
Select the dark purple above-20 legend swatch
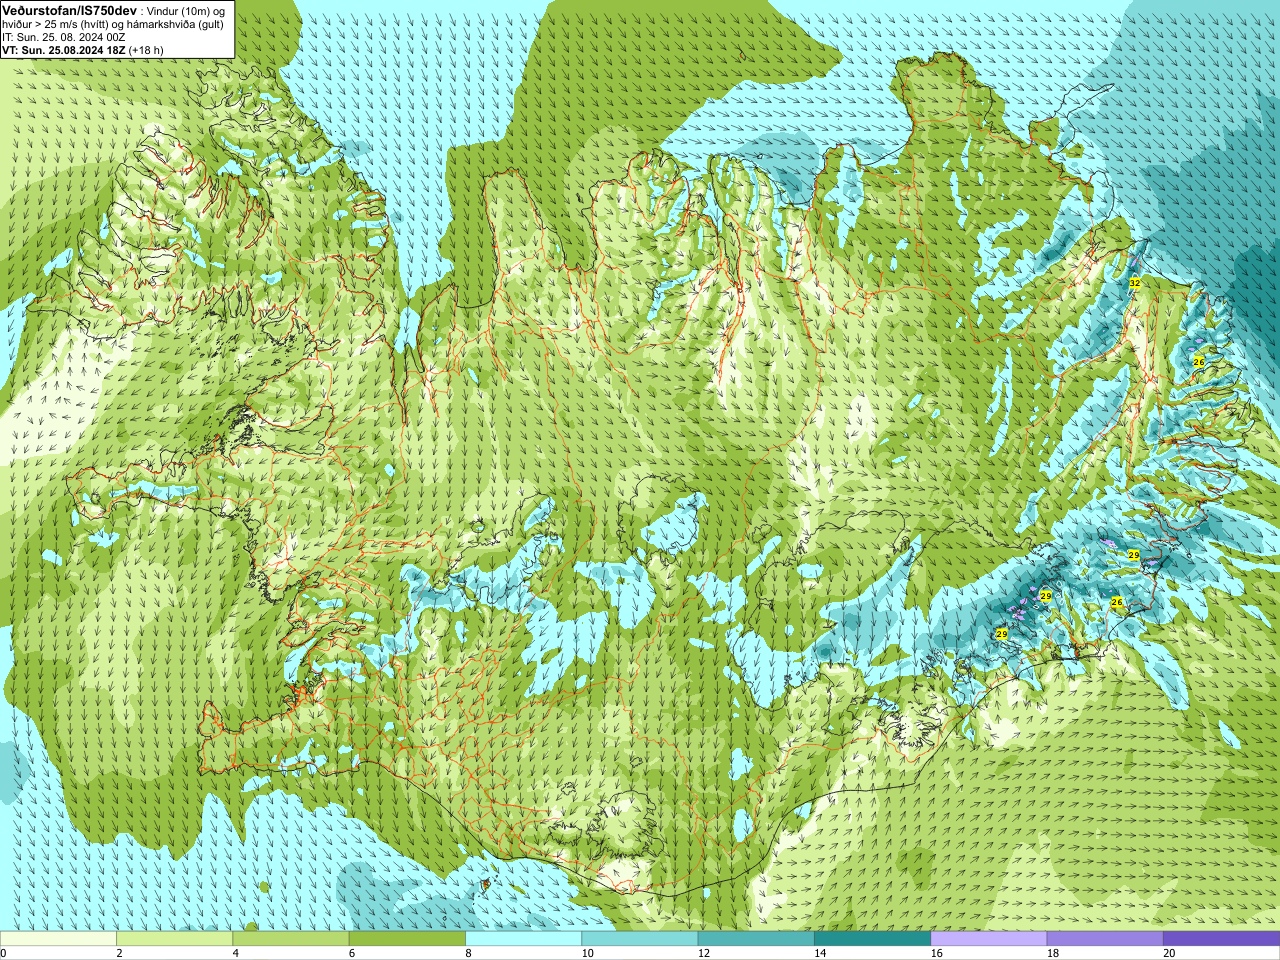click(x=1221, y=939)
